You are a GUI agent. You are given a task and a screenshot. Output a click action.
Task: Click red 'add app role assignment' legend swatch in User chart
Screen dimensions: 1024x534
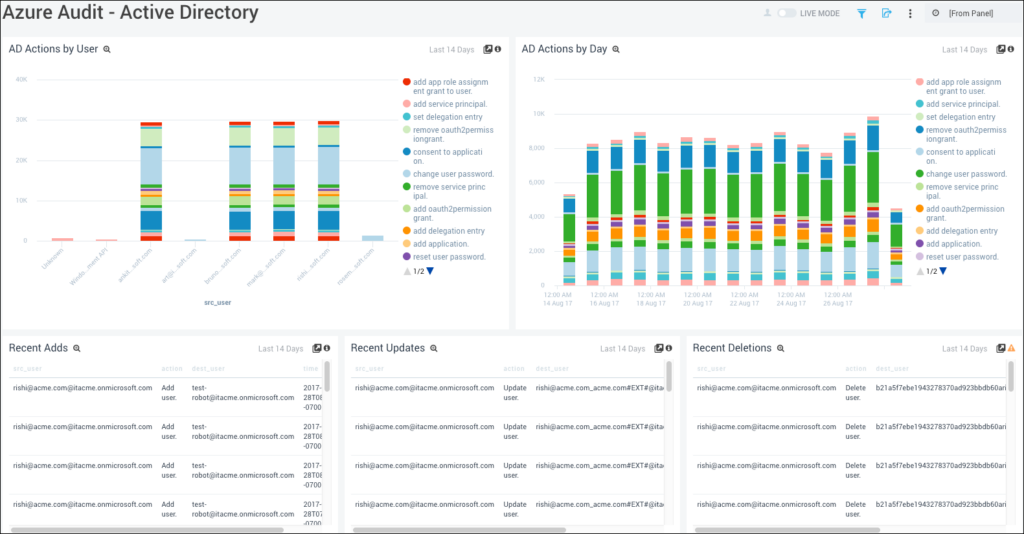pos(406,82)
